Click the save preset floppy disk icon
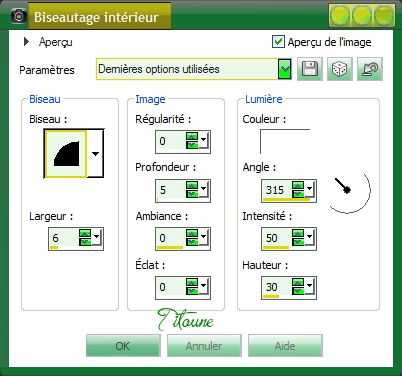Viewport: 402px width, 376px height. [x=310, y=69]
